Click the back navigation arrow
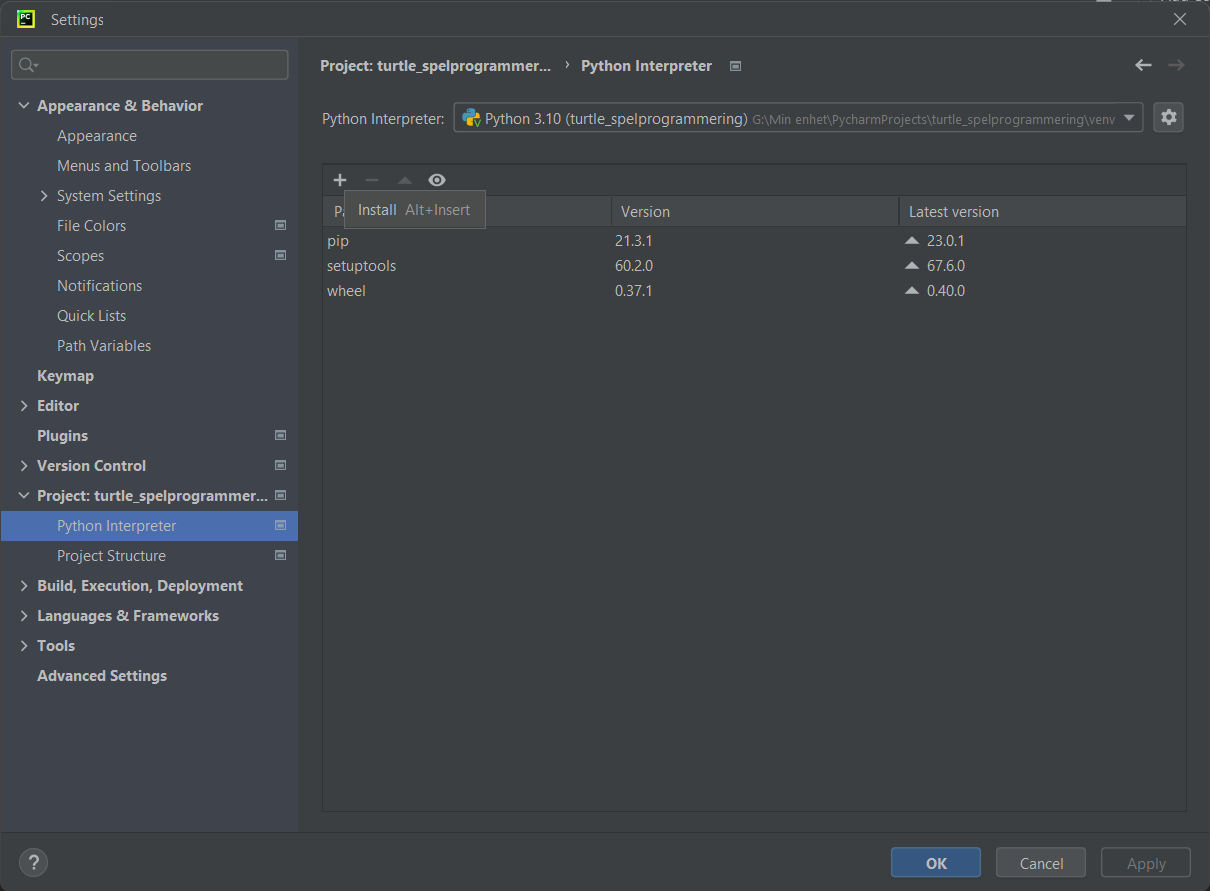Viewport: 1210px width, 891px height. [x=1143, y=66]
